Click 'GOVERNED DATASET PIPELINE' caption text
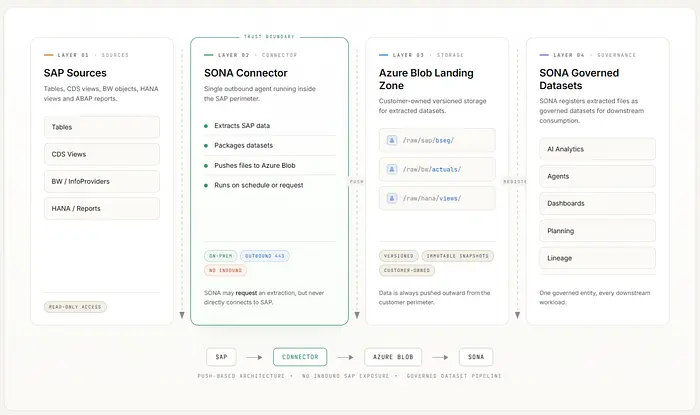 454,376
